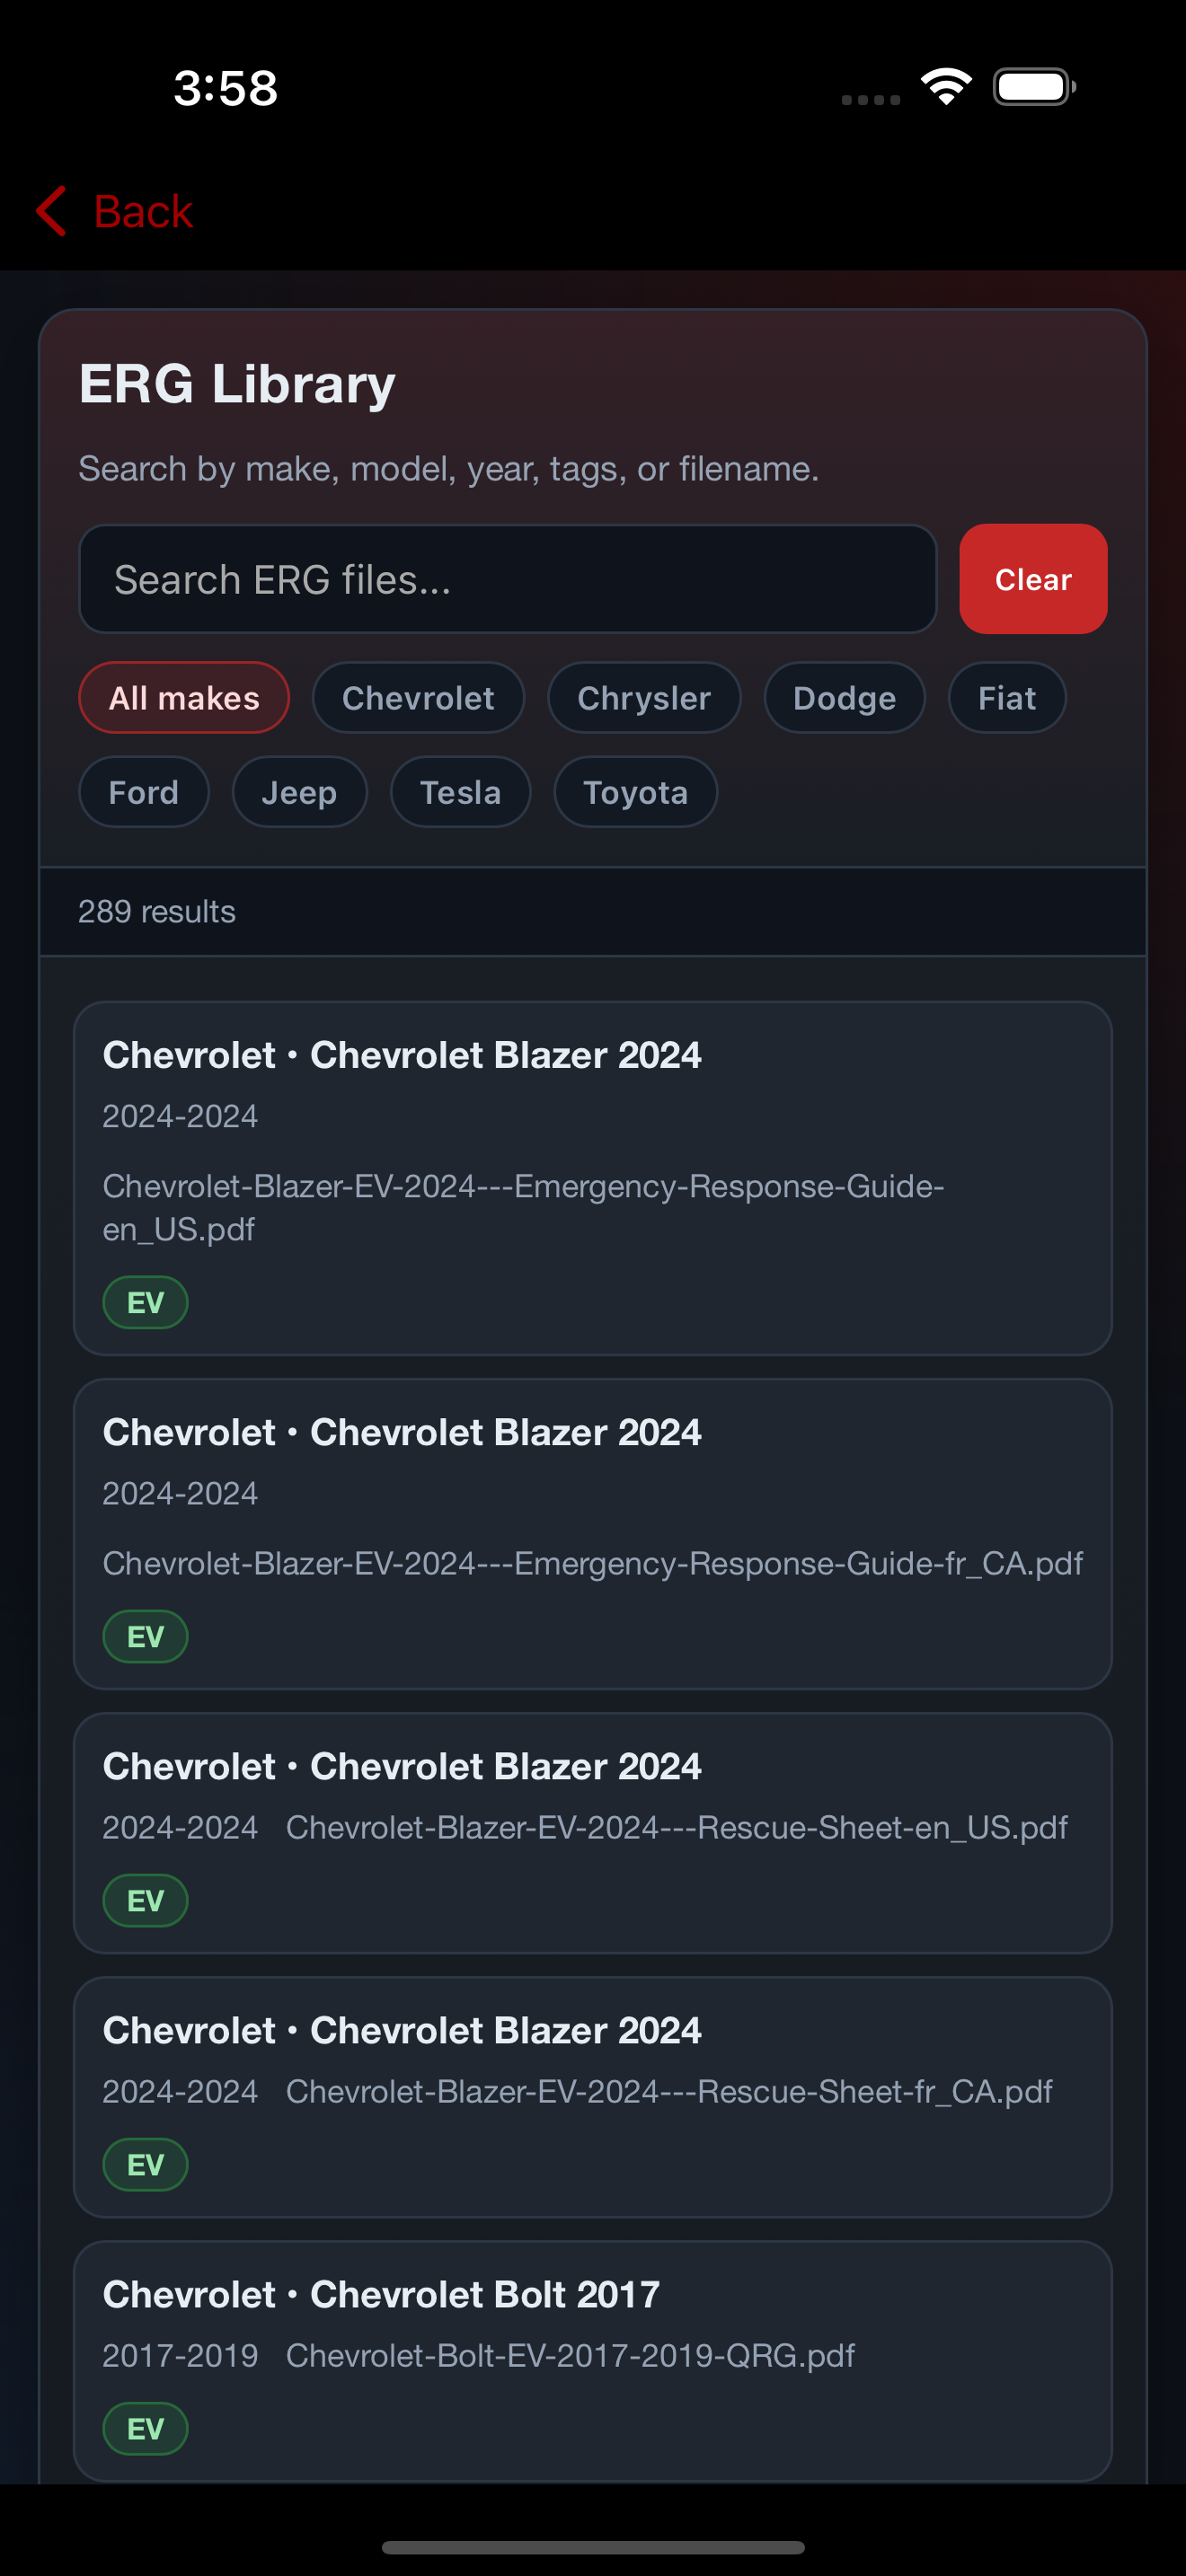The width and height of the screenshot is (1186, 2576).
Task: Show only Toyota ERG files
Action: tap(635, 792)
